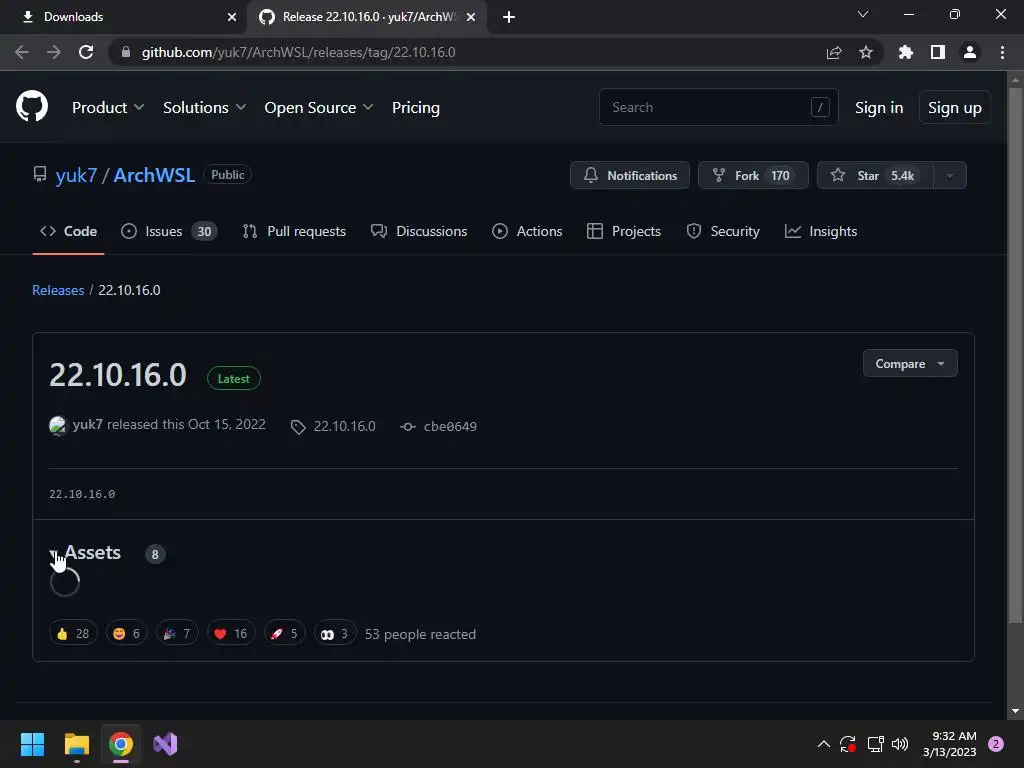Screen dimensions: 1024x768
Task: Open the volume speaker tray icon
Action: [x=900, y=744]
